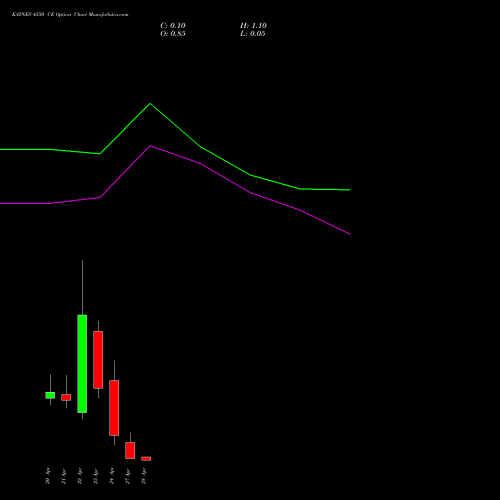Click the small red candlestick for 21 Apr

tap(66, 397)
